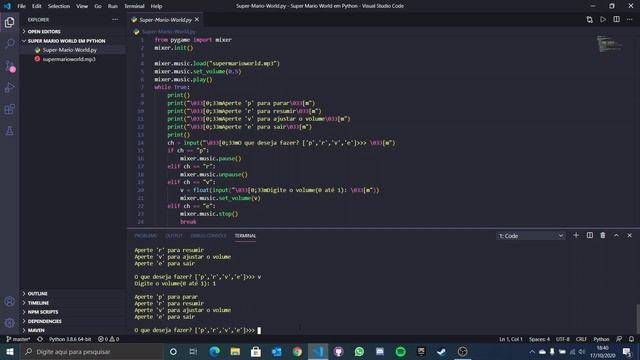The image size is (640, 360).
Task: Open the notifications bell in status bar
Action: [x=631, y=339]
